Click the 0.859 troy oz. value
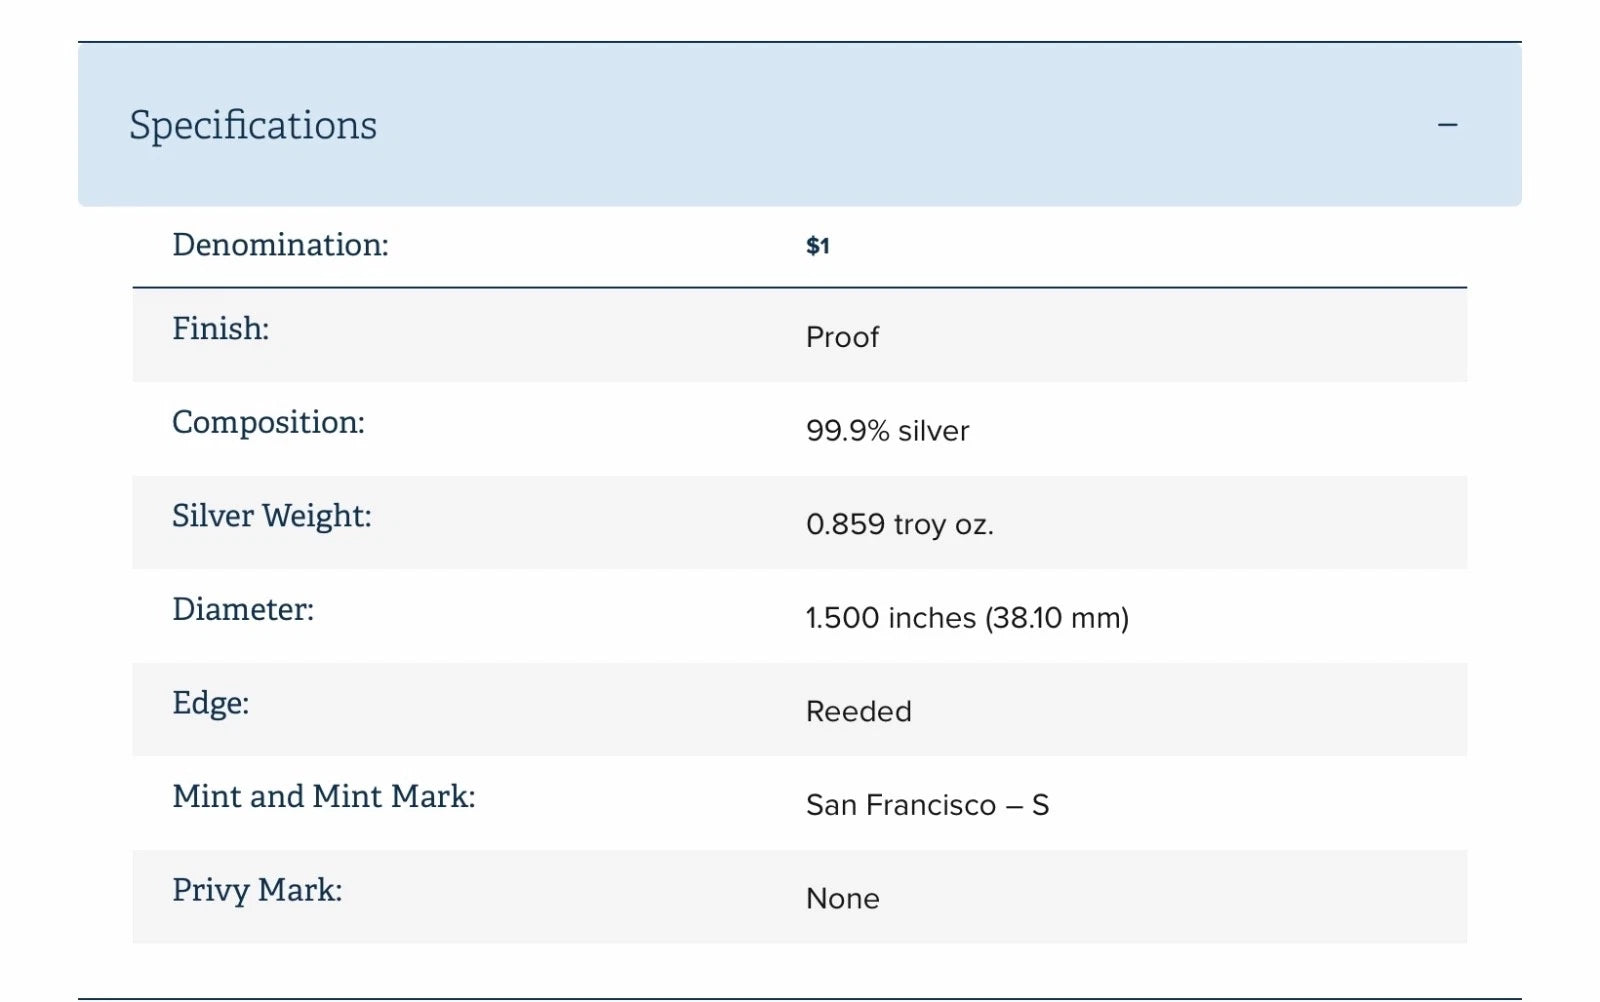This screenshot has width=1600, height=1002. [900, 524]
